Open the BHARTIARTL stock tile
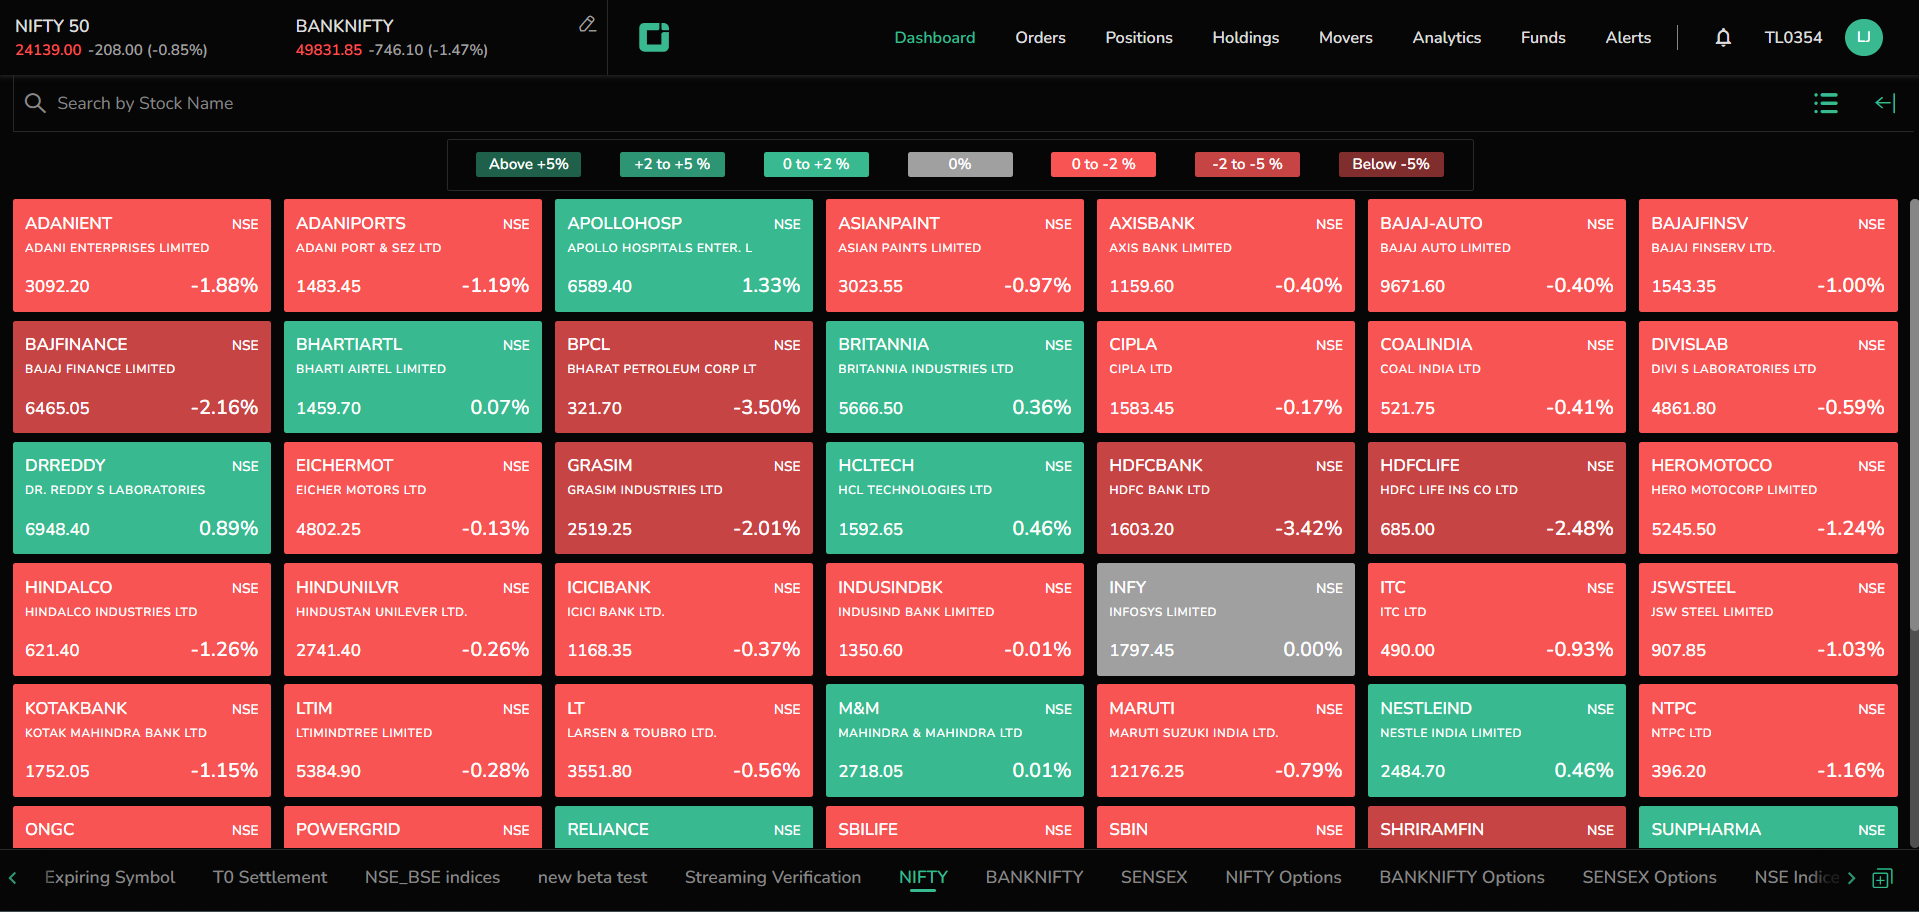The height and width of the screenshot is (912, 1919). (413, 377)
